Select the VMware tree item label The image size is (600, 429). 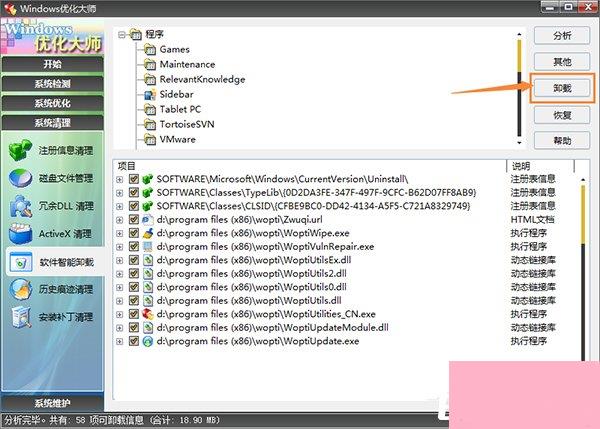tap(178, 139)
